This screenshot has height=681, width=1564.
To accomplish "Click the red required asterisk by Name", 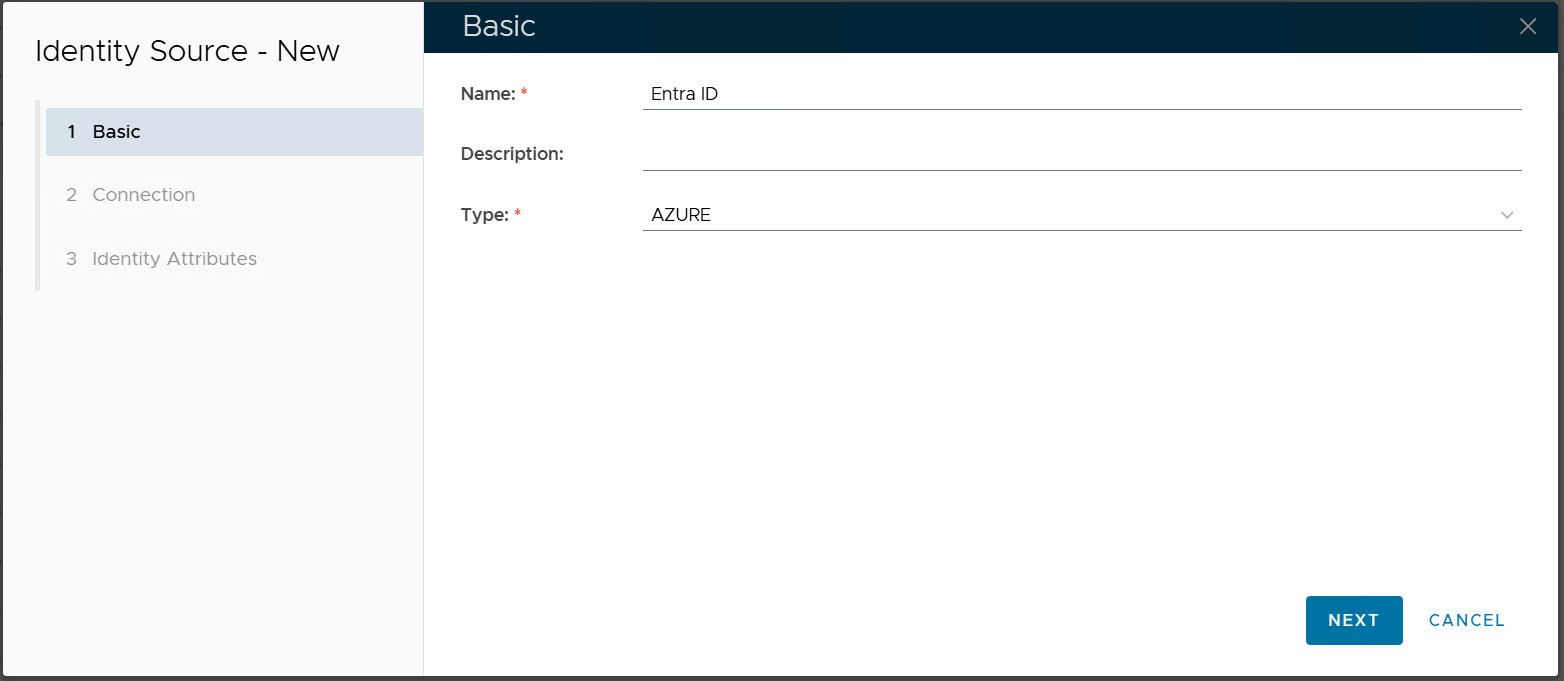I will (524, 93).
